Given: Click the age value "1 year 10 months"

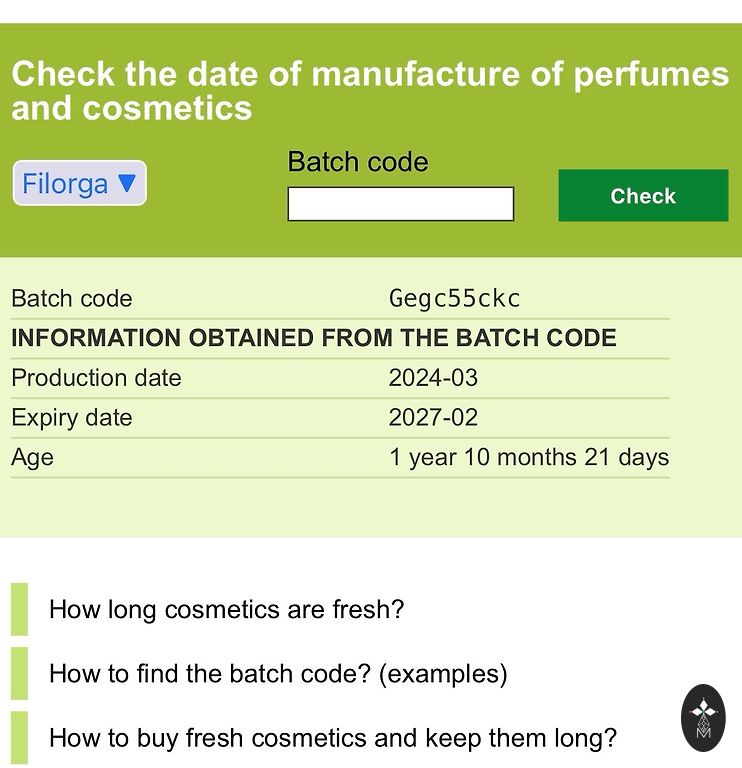Looking at the screenshot, I should [x=528, y=458].
